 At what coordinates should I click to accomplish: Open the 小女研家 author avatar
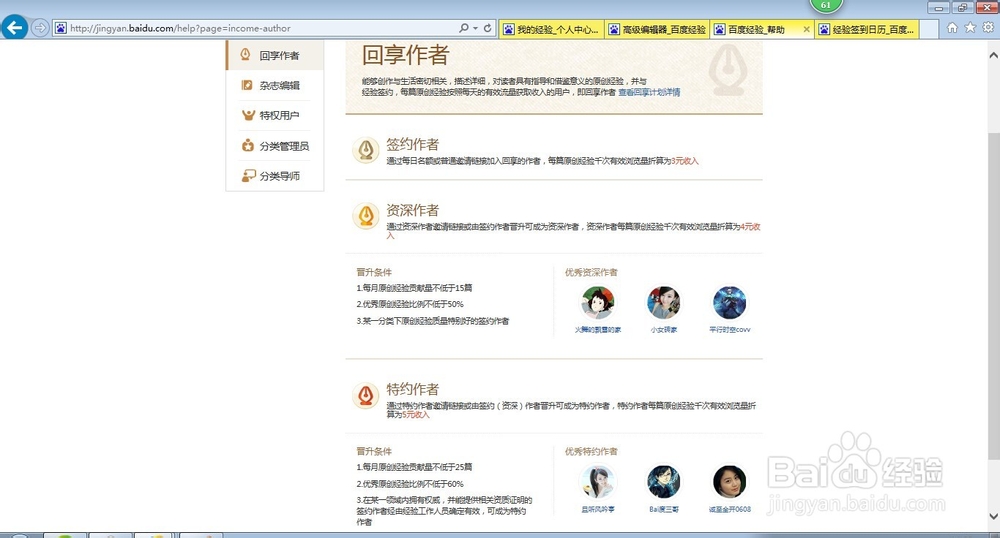pyautogui.click(x=663, y=302)
